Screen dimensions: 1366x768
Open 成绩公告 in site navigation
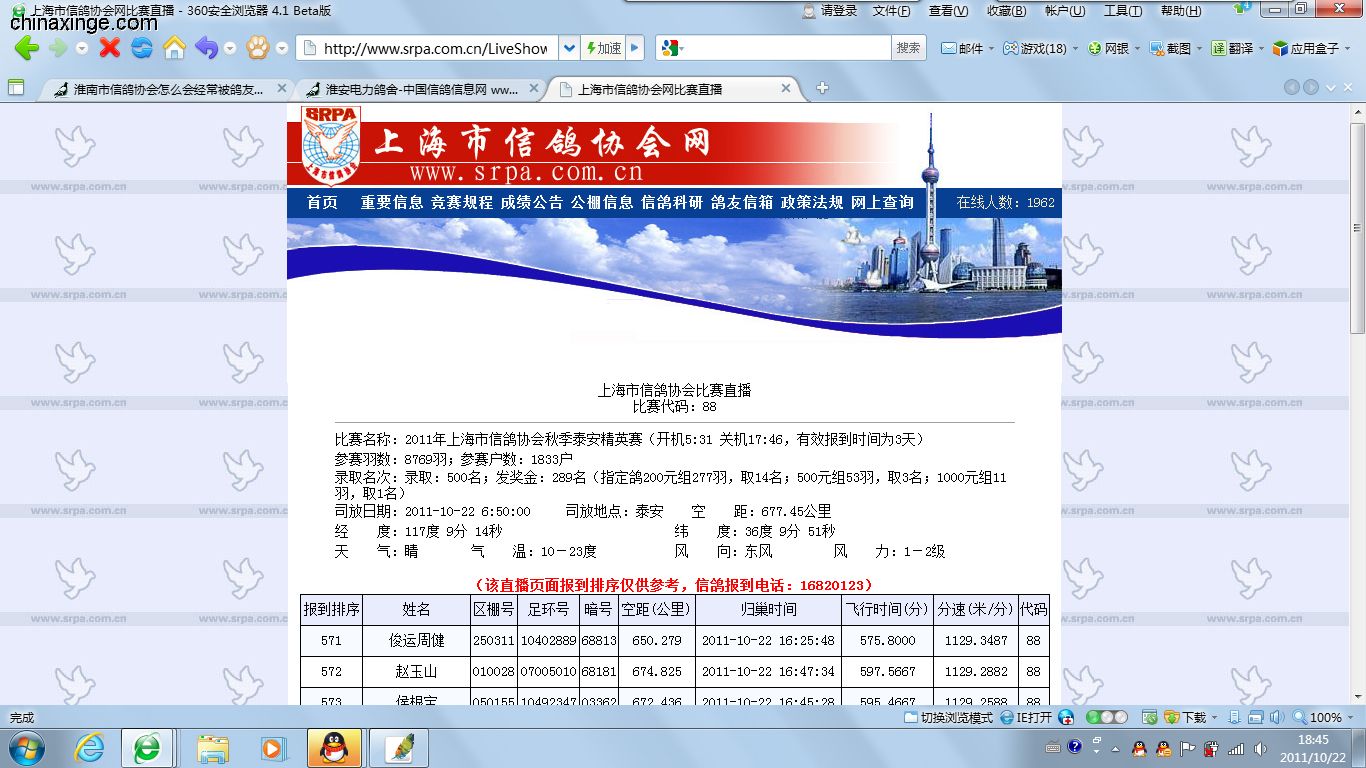[532, 202]
